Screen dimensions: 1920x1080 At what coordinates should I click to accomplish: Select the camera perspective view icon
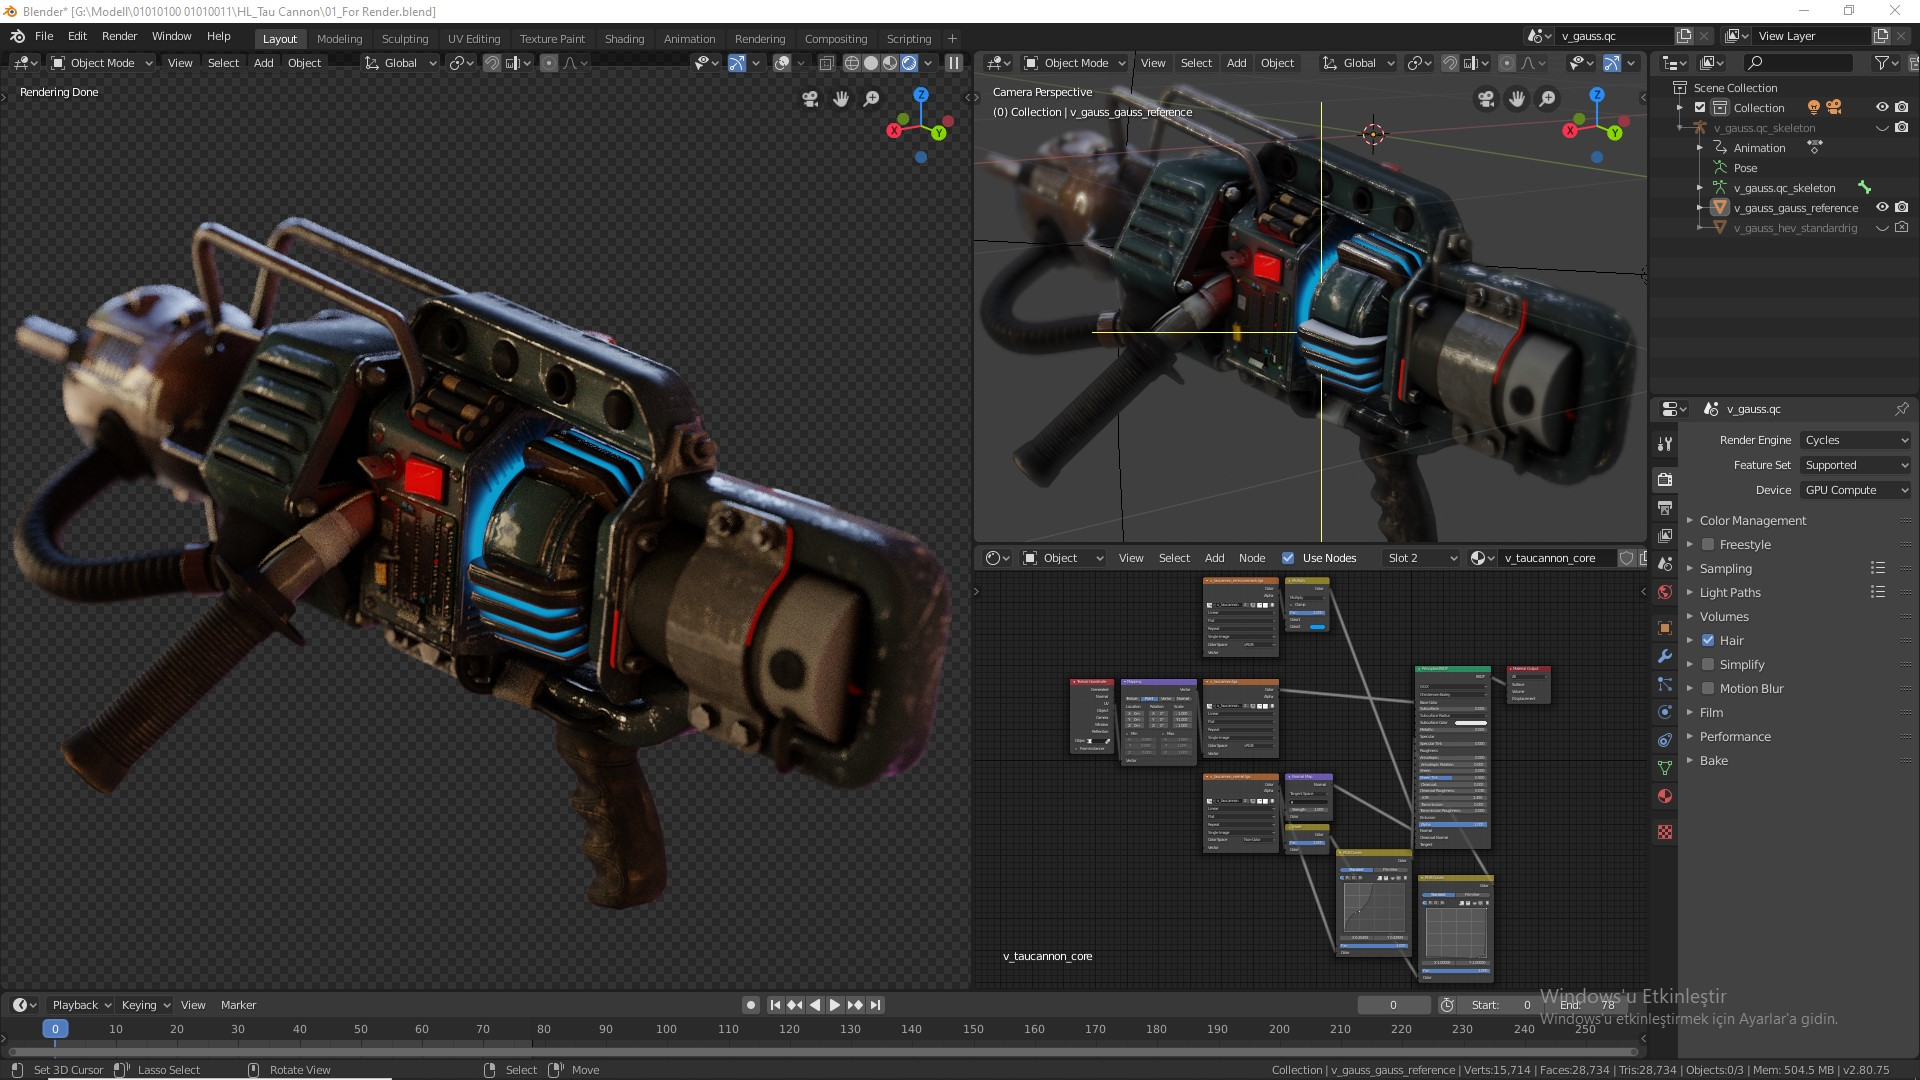[1486, 100]
